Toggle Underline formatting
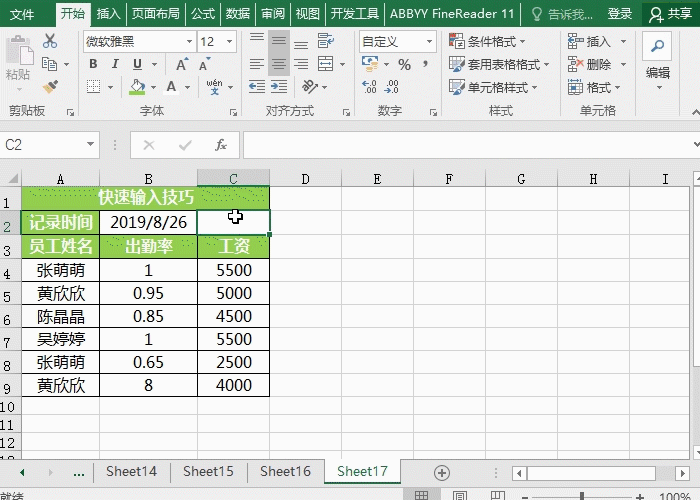The width and height of the screenshot is (700, 500). pos(137,64)
